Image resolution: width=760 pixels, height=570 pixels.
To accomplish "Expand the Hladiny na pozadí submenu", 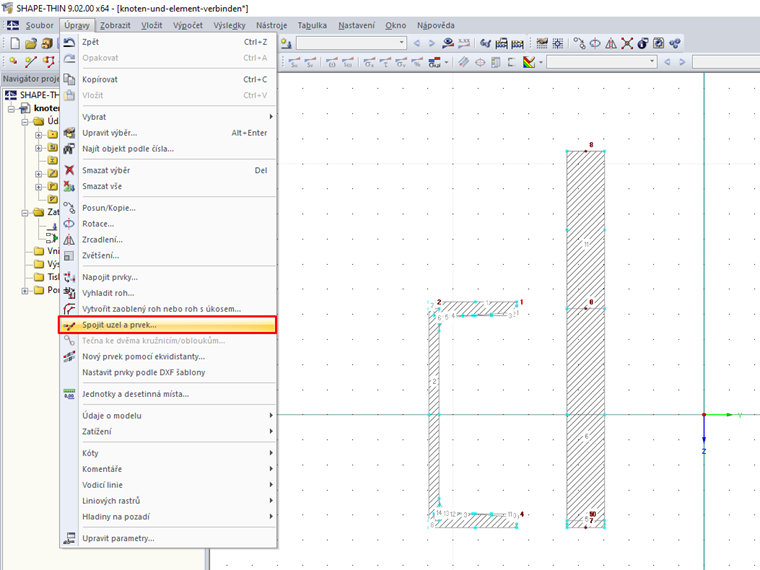I will click(176, 517).
